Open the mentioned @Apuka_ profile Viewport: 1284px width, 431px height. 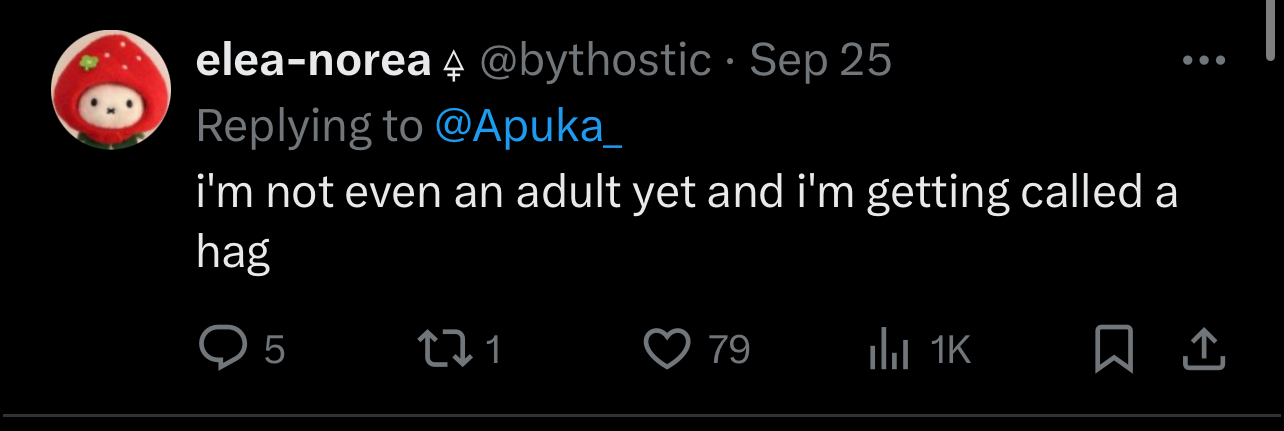pyautogui.click(x=528, y=127)
